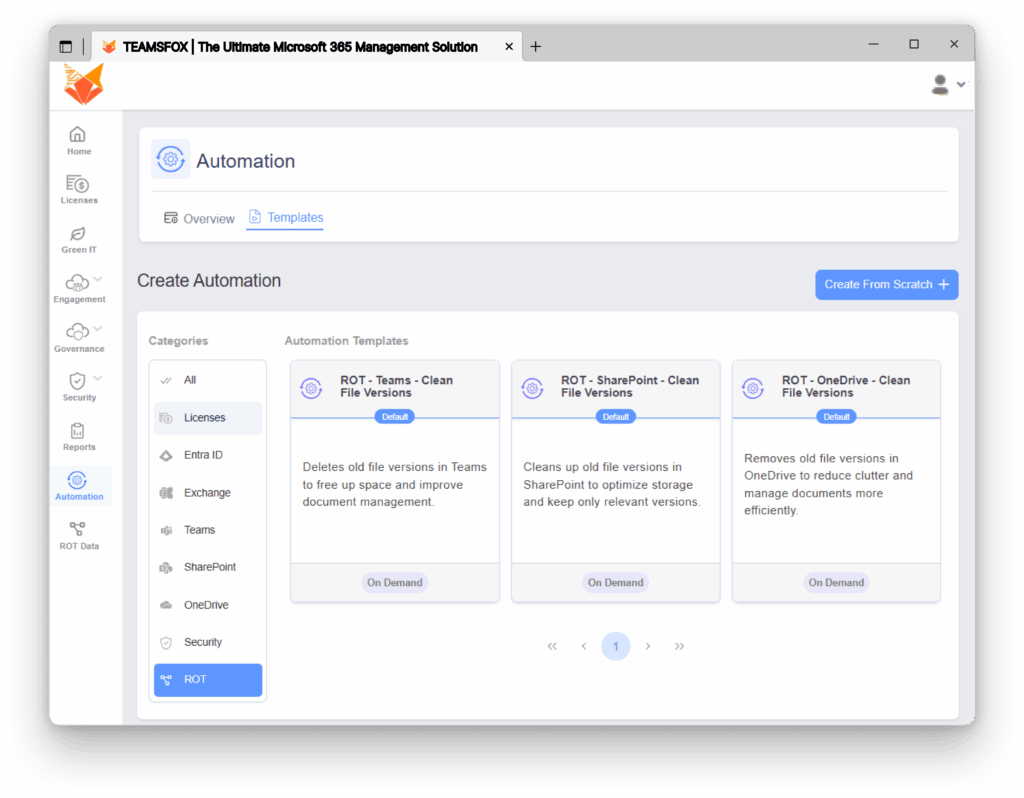Switch to the Overview tab

coord(199,219)
